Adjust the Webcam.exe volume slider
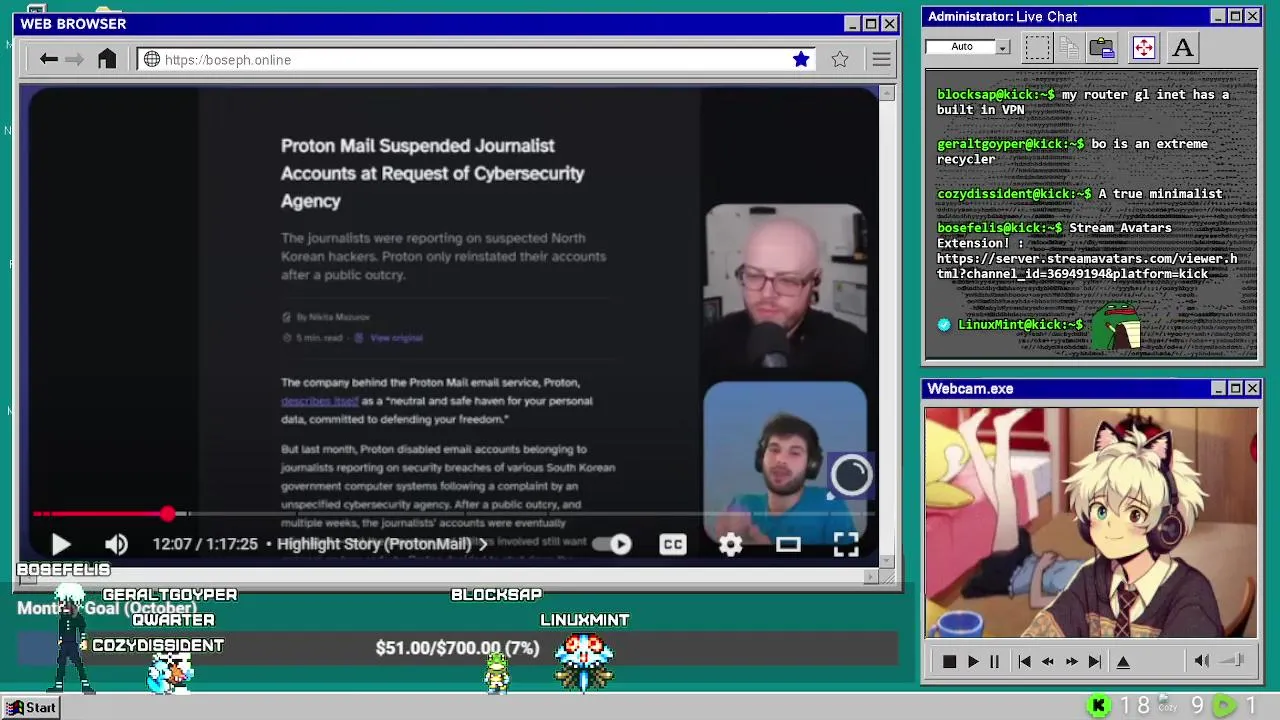Image resolution: width=1280 pixels, height=720 pixels. tap(1232, 660)
